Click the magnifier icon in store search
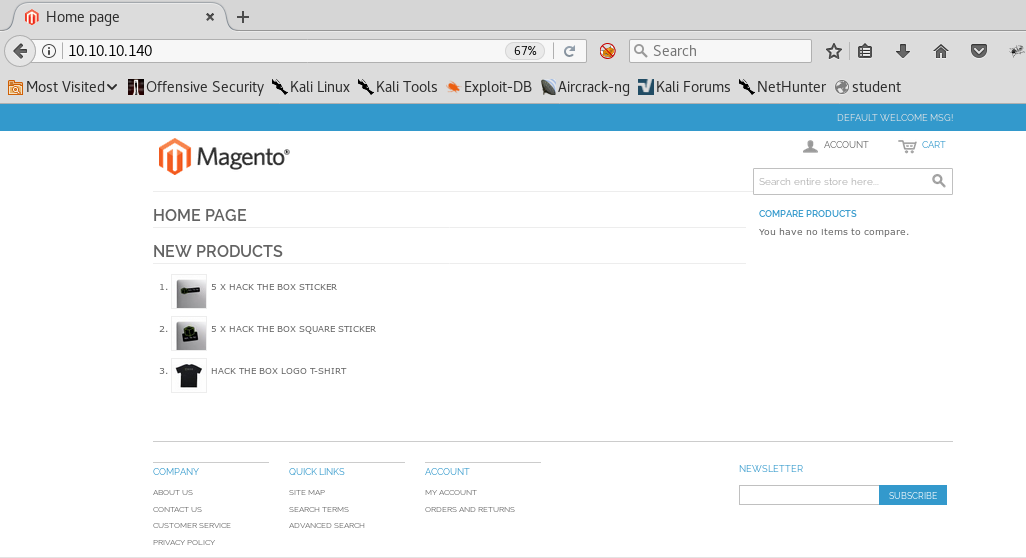Screen dimensions: 1026x558 point(938,181)
